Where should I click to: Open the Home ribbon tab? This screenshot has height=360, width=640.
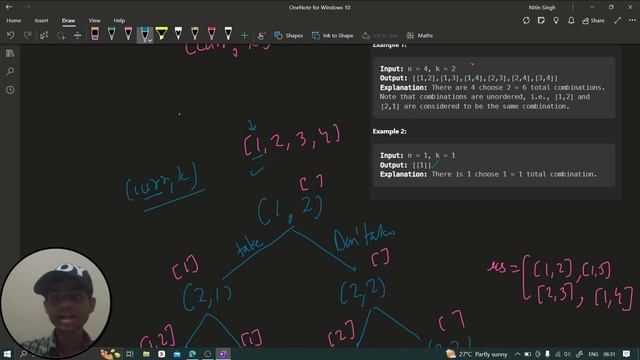coord(13,20)
